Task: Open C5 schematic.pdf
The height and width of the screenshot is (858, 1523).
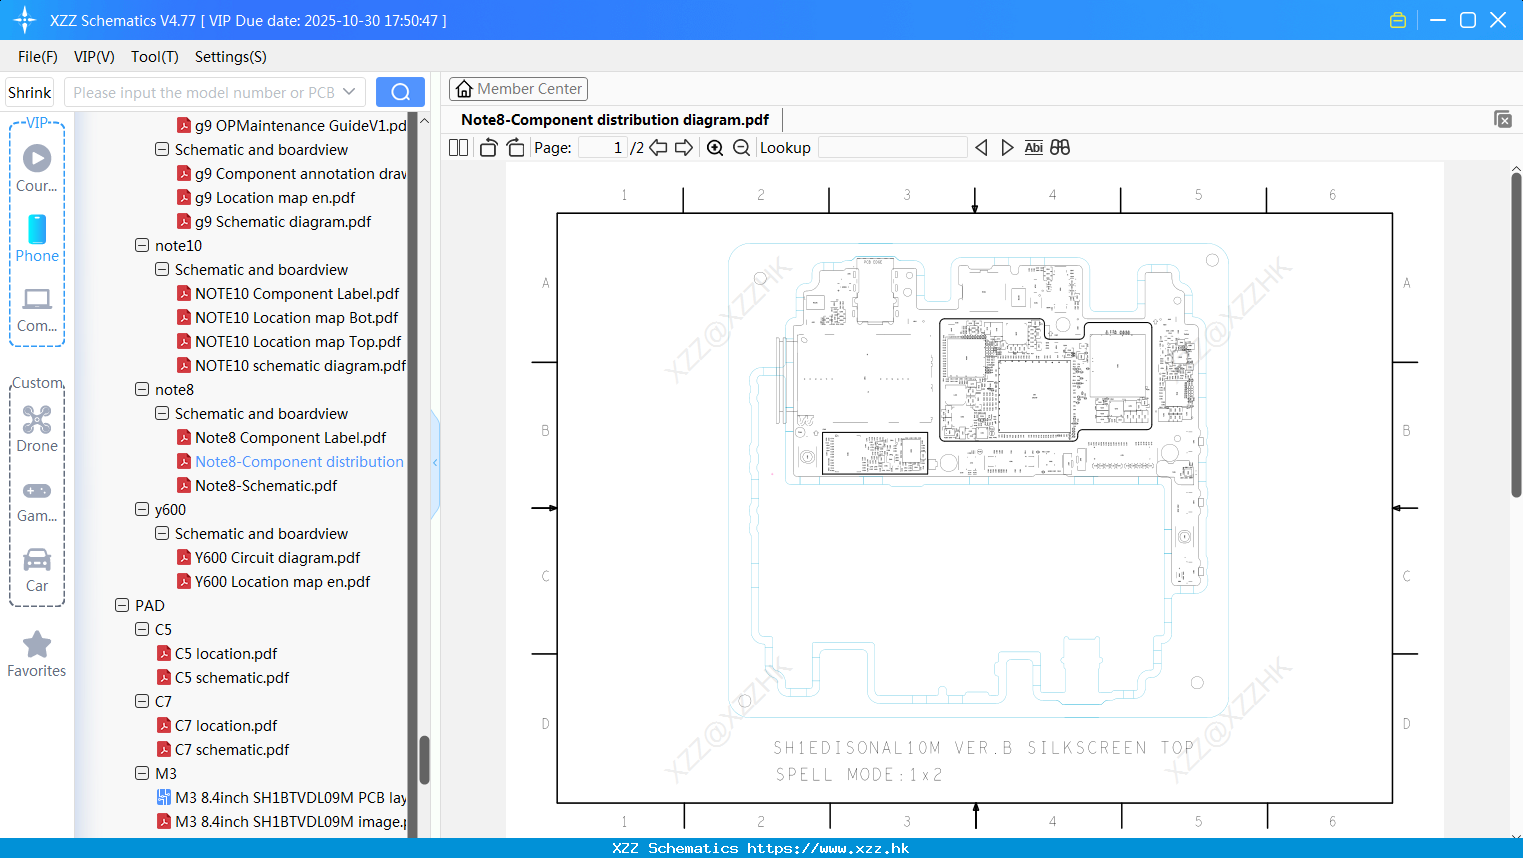Action: tap(232, 677)
